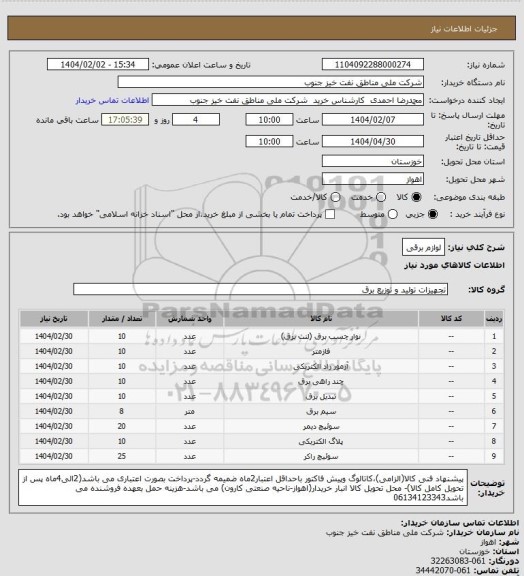Click the remaining days field showing 4
This screenshot has height=576, width=524.
pos(196,120)
